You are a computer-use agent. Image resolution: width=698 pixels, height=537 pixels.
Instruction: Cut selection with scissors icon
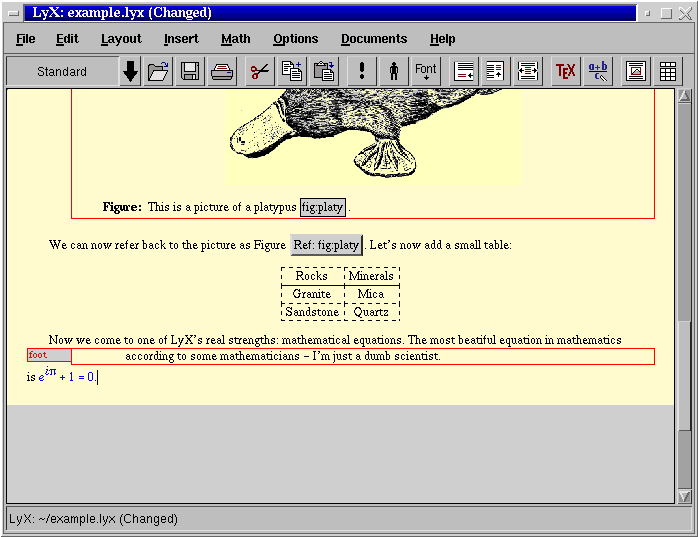click(x=260, y=71)
